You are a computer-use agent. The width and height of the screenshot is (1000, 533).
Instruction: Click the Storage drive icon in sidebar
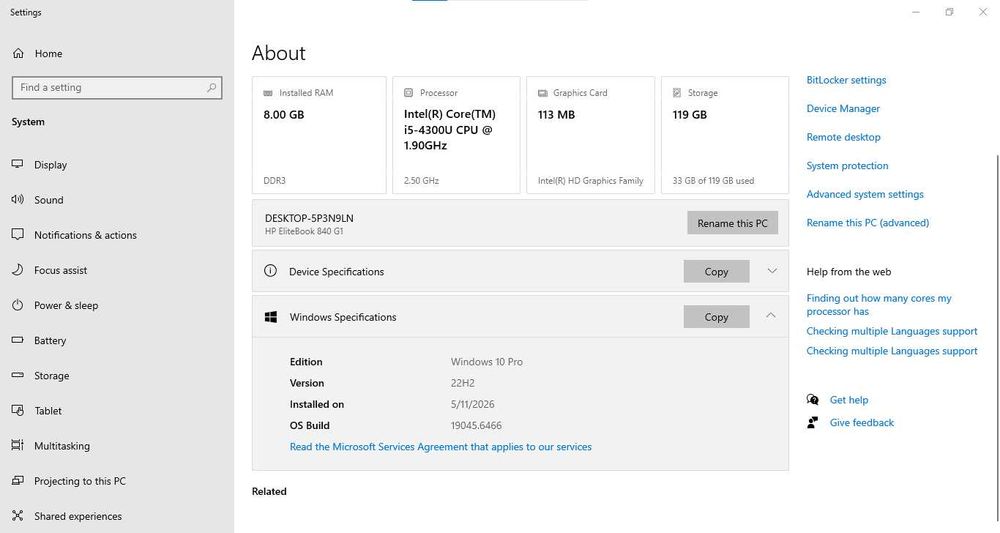17,375
